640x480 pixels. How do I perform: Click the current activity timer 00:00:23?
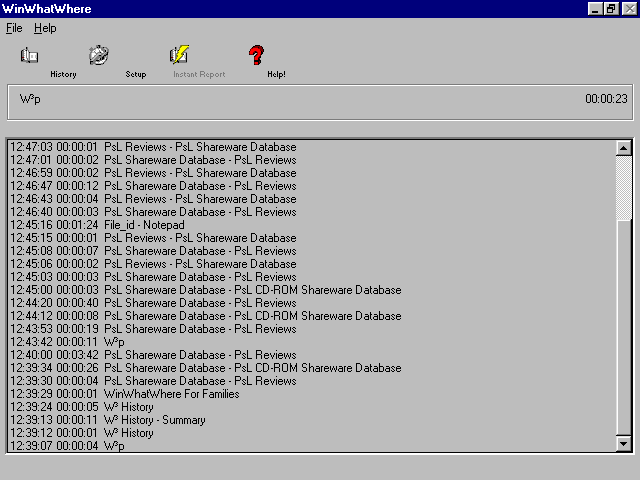click(x=606, y=99)
